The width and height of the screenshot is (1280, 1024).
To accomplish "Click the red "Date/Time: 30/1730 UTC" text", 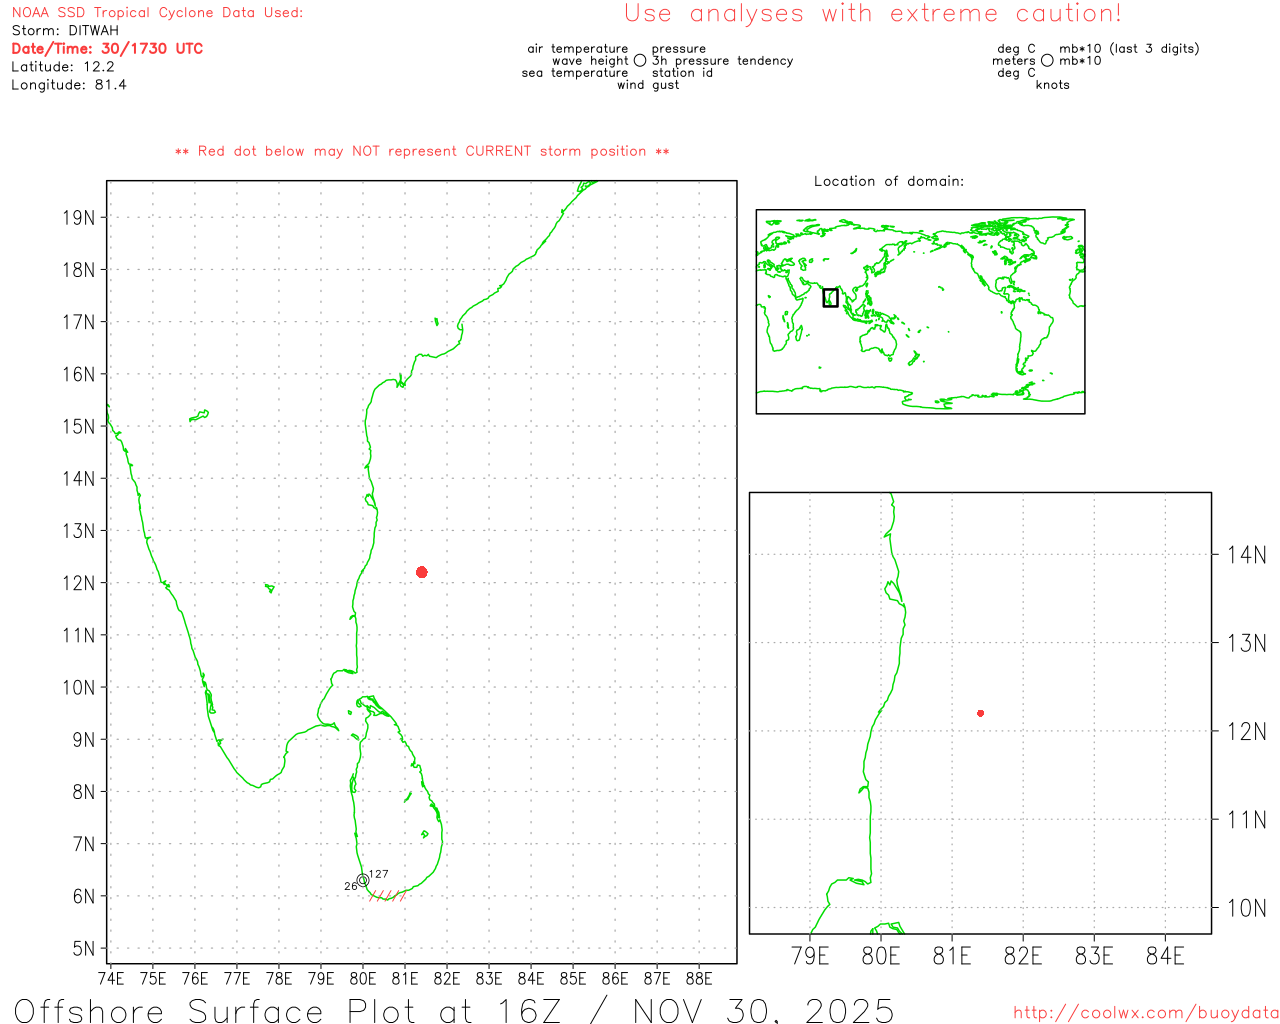I will (107, 49).
